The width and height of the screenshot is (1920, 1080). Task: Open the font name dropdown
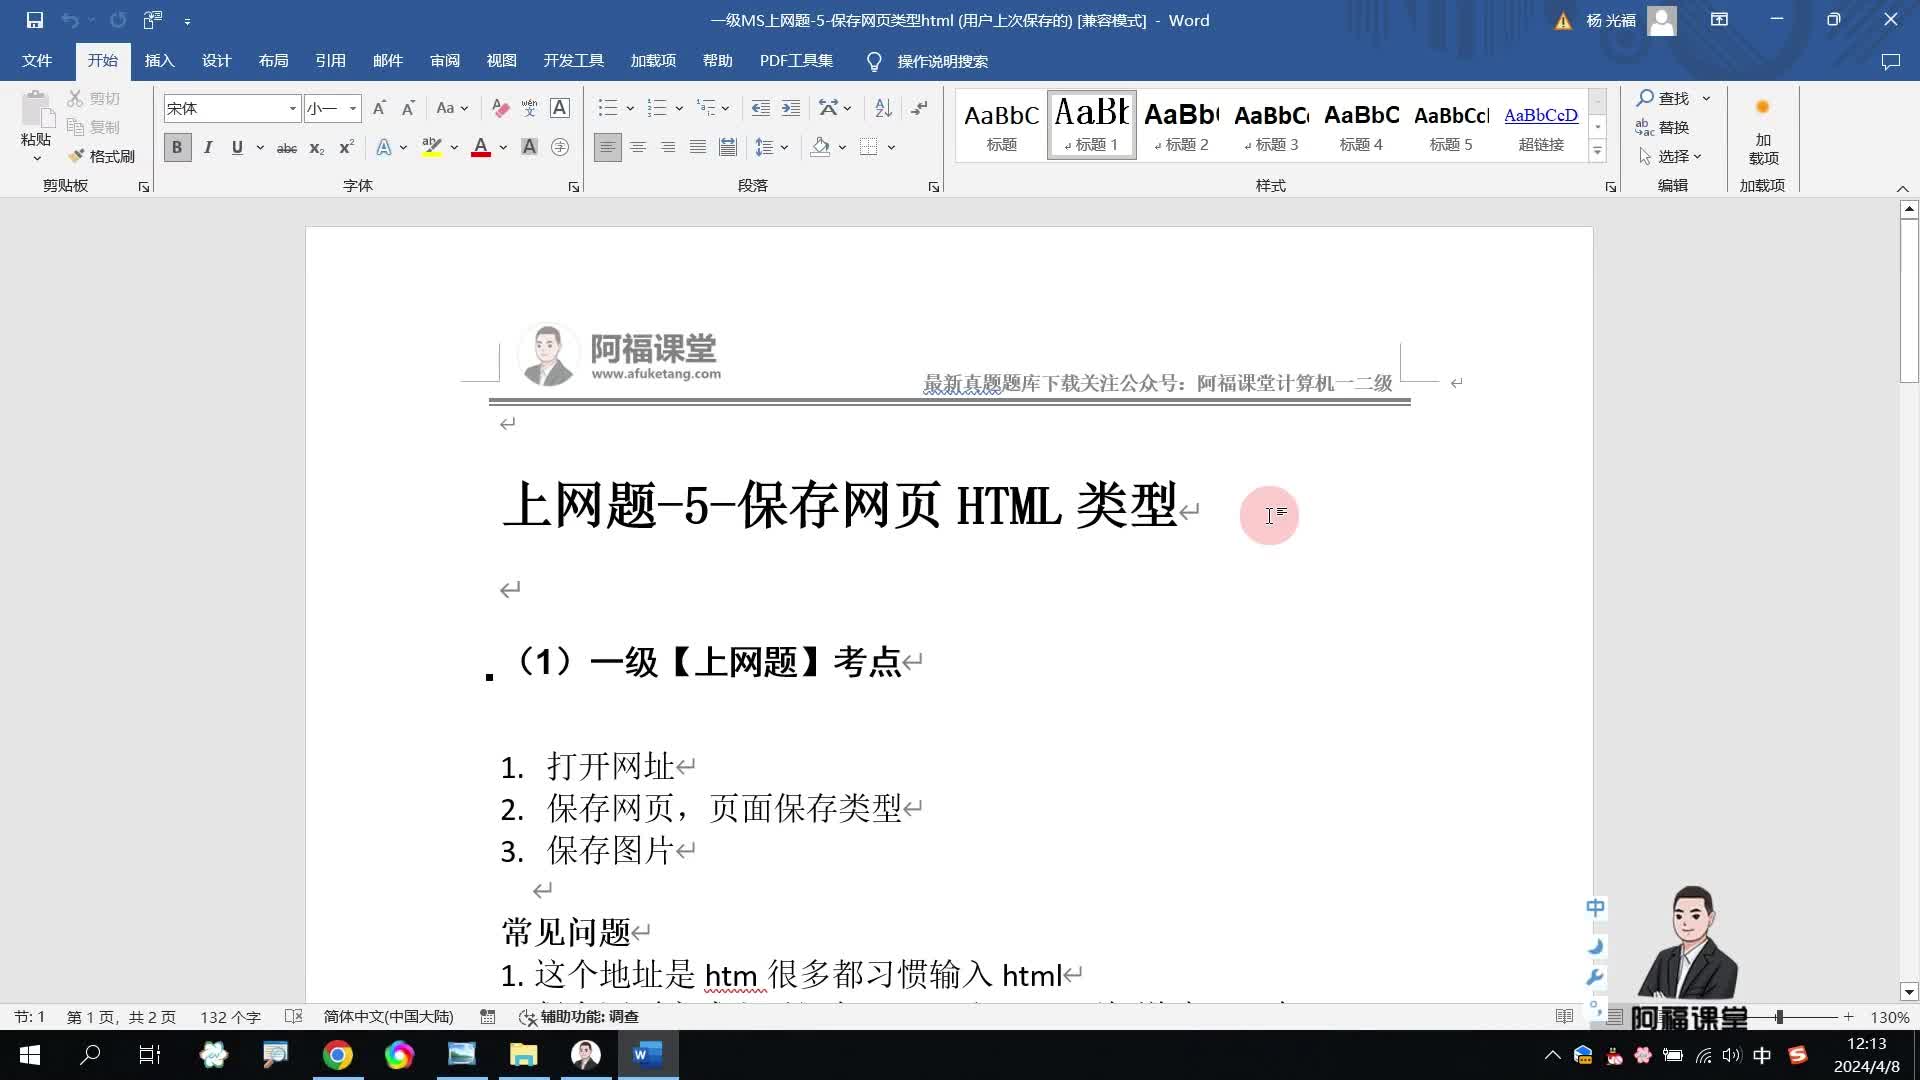pos(293,108)
